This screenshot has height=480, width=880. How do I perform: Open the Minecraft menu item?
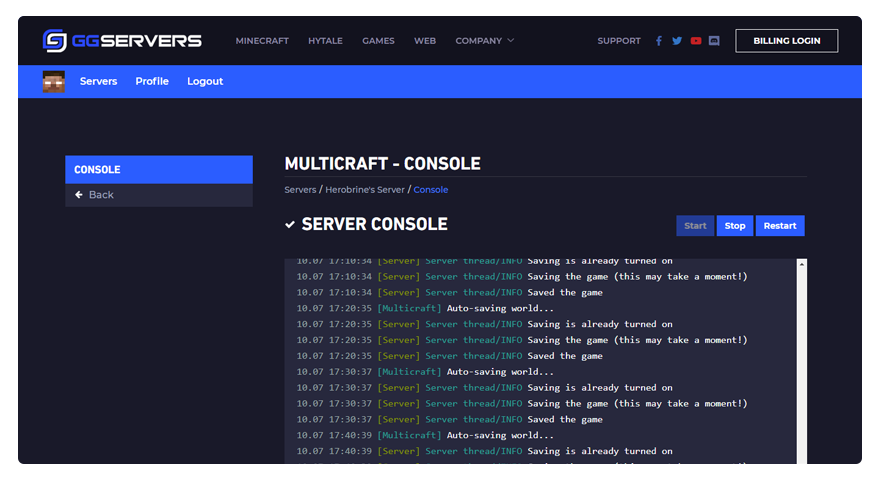[x=262, y=40]
